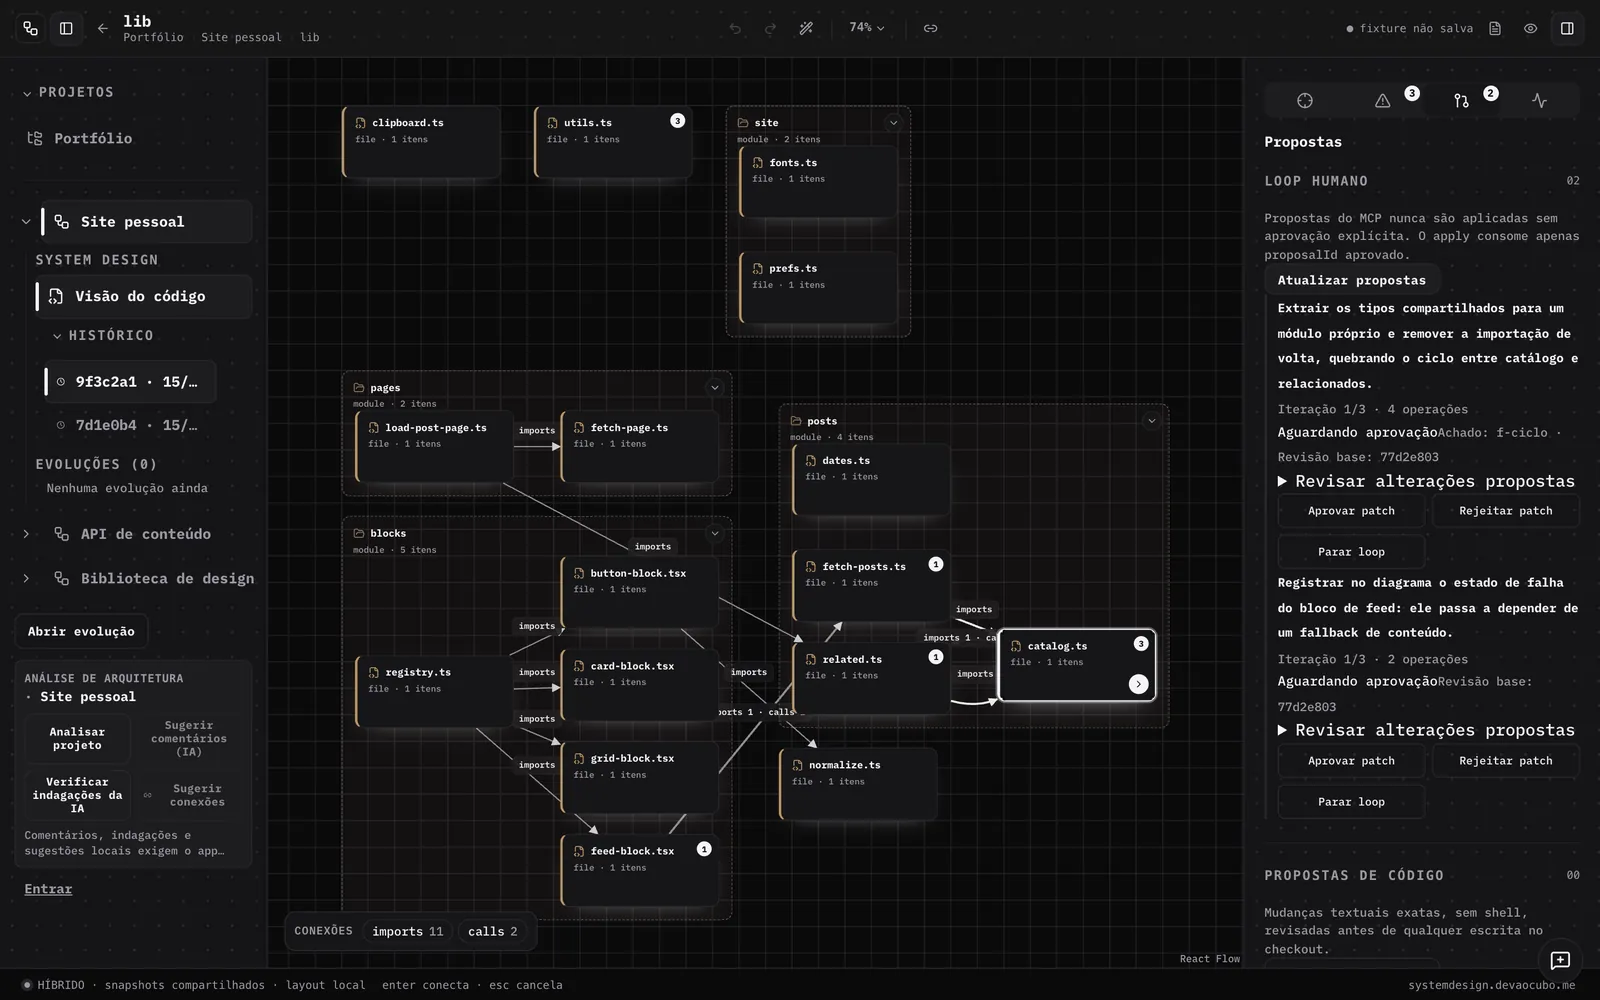This screenshot has height=1000, width=1600.
Task: Select Visão do código in the sidebar
Action: [144, 296]
